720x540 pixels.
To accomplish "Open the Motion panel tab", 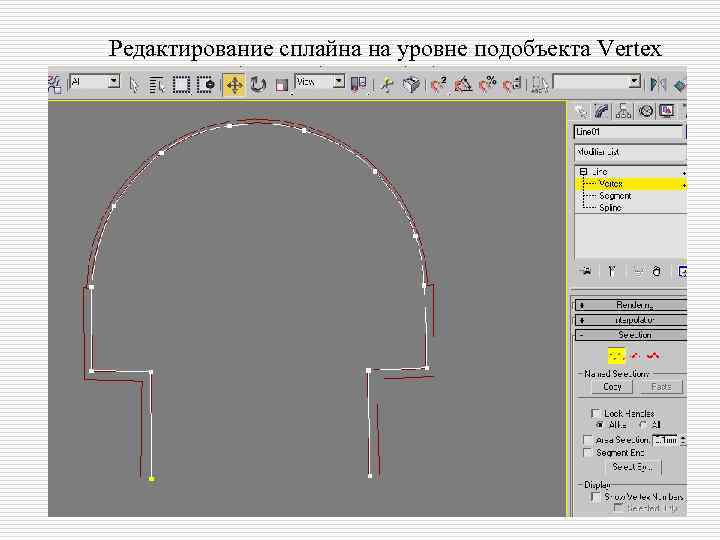I will (x=646, y=111).
